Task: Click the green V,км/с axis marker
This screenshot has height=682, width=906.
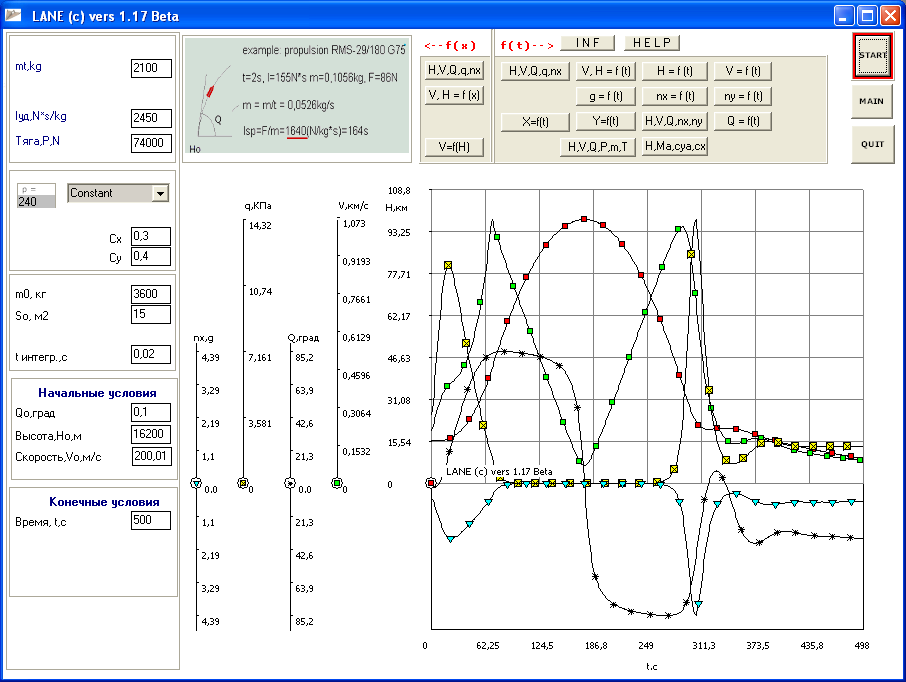Action: [x=337, y=484]
